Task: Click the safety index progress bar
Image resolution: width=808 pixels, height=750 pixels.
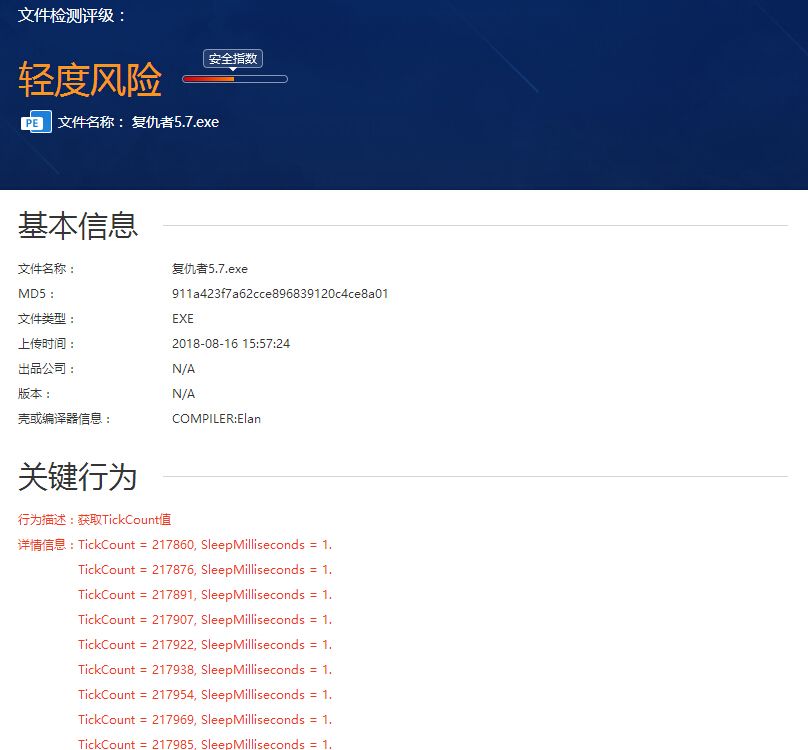Action: (x=235, y=79)
